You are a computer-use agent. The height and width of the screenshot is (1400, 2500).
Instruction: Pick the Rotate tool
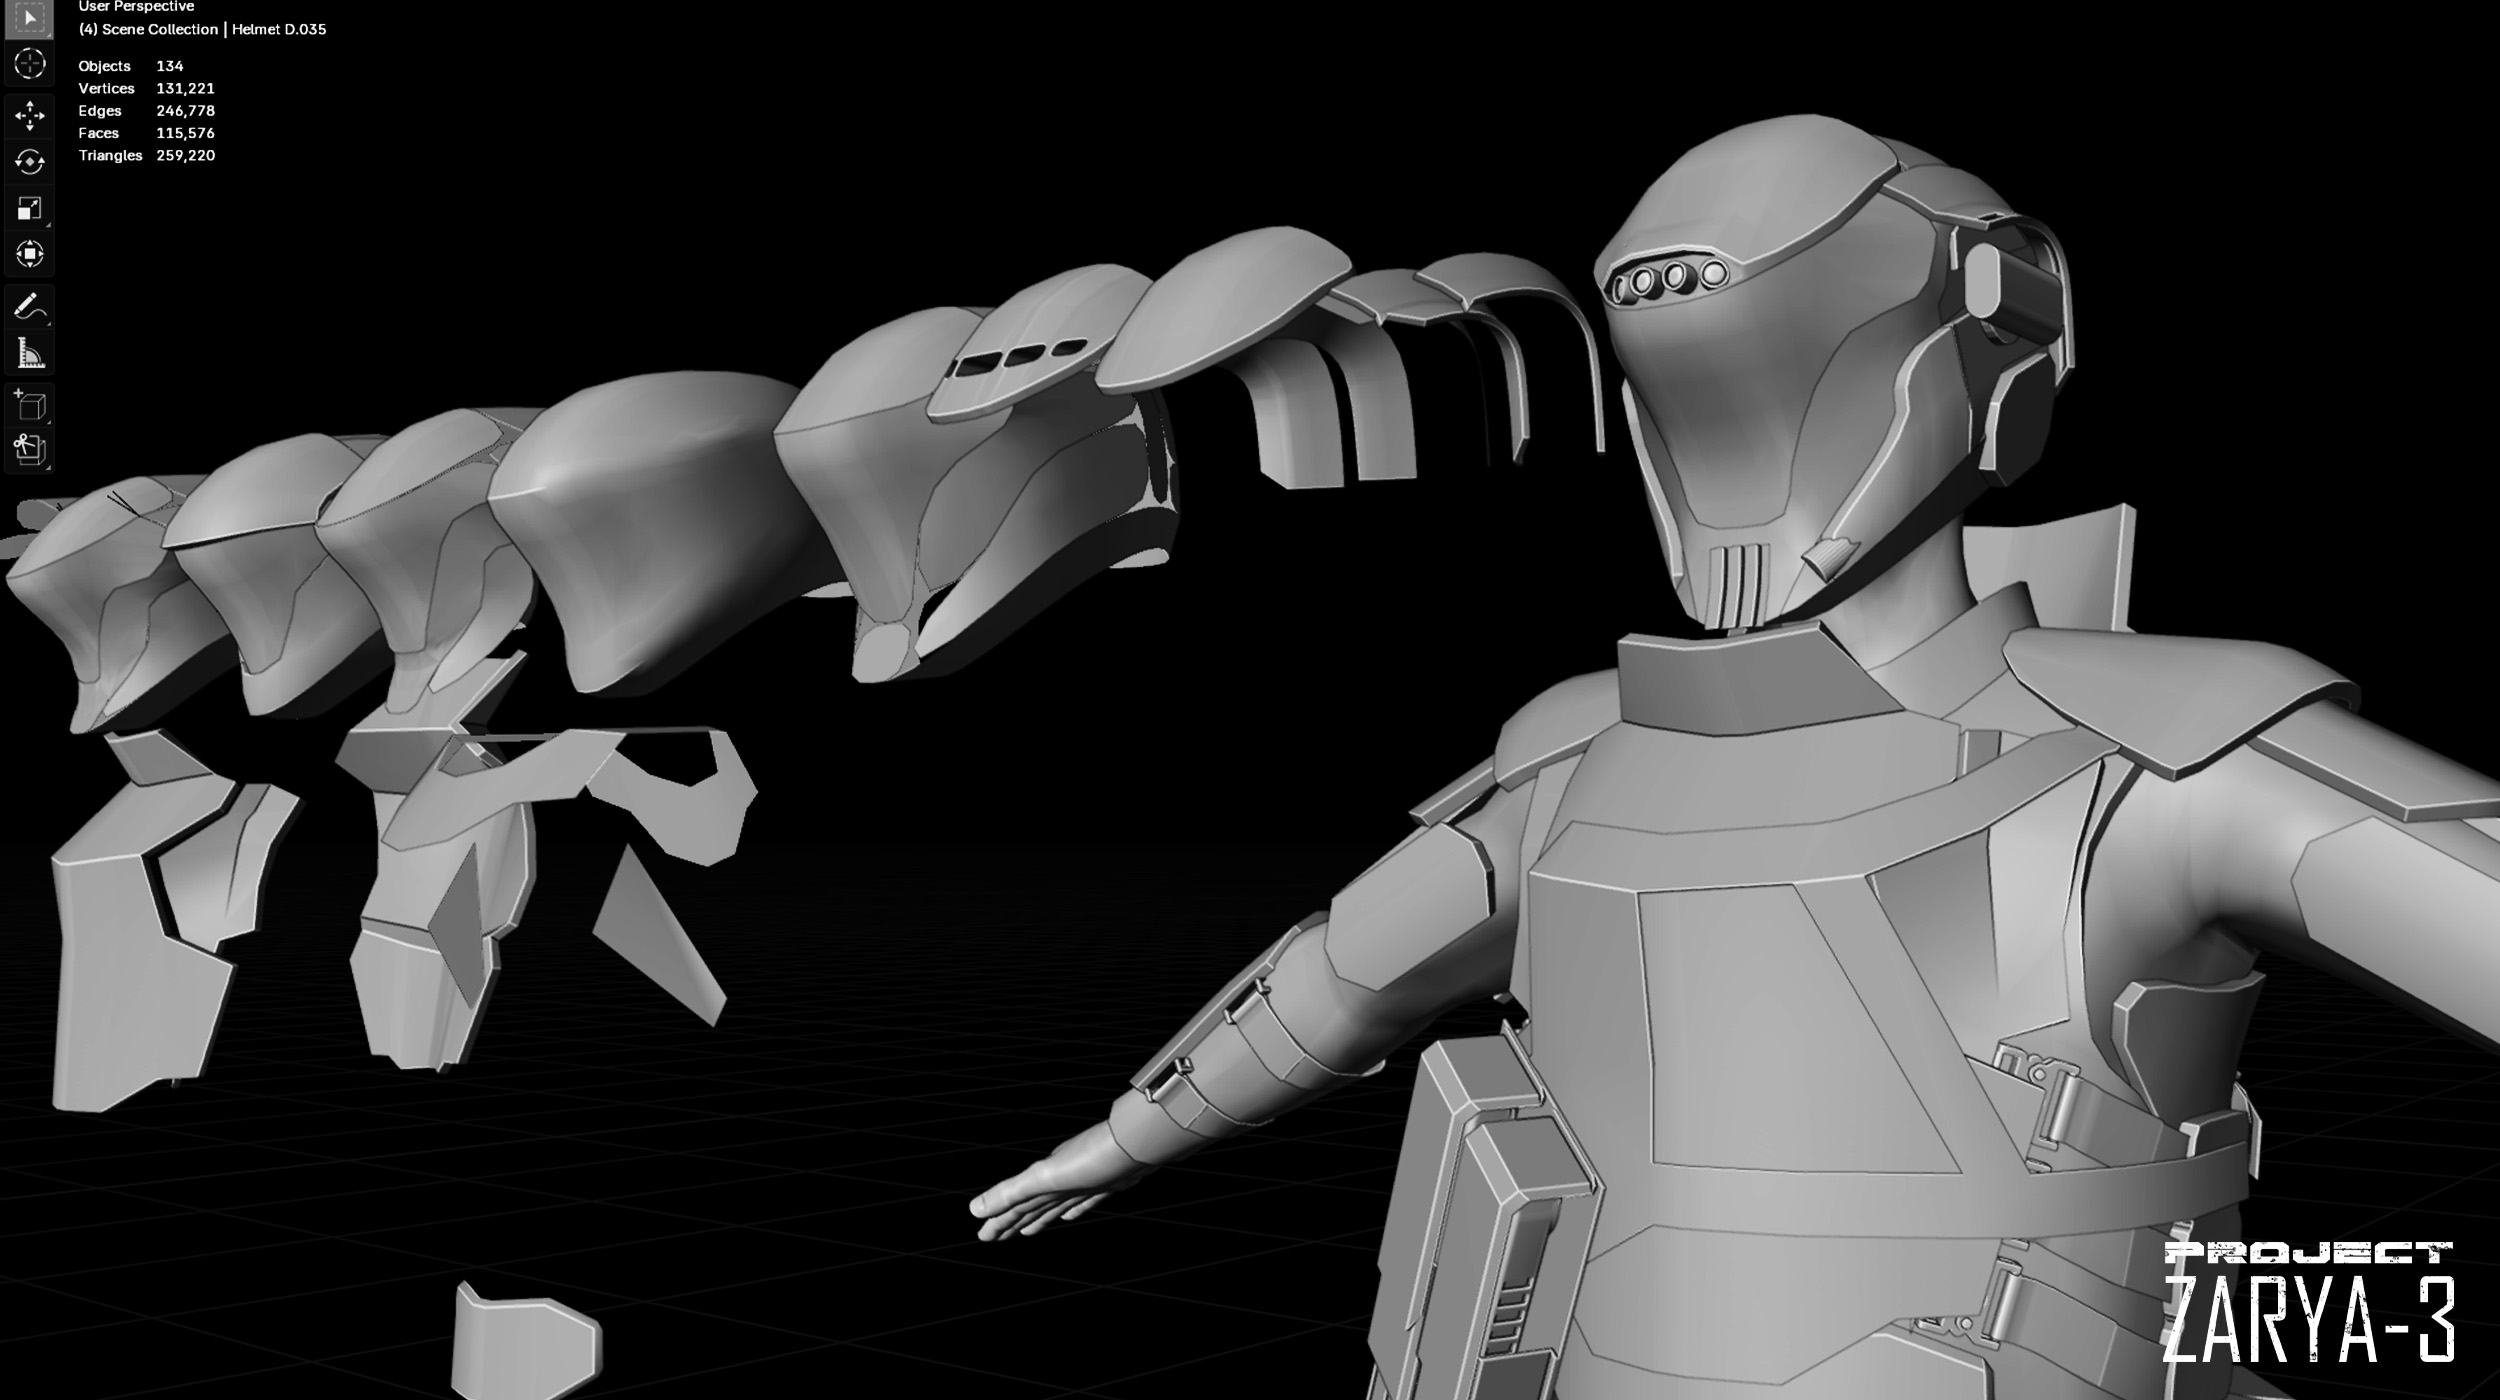[29, 162]
